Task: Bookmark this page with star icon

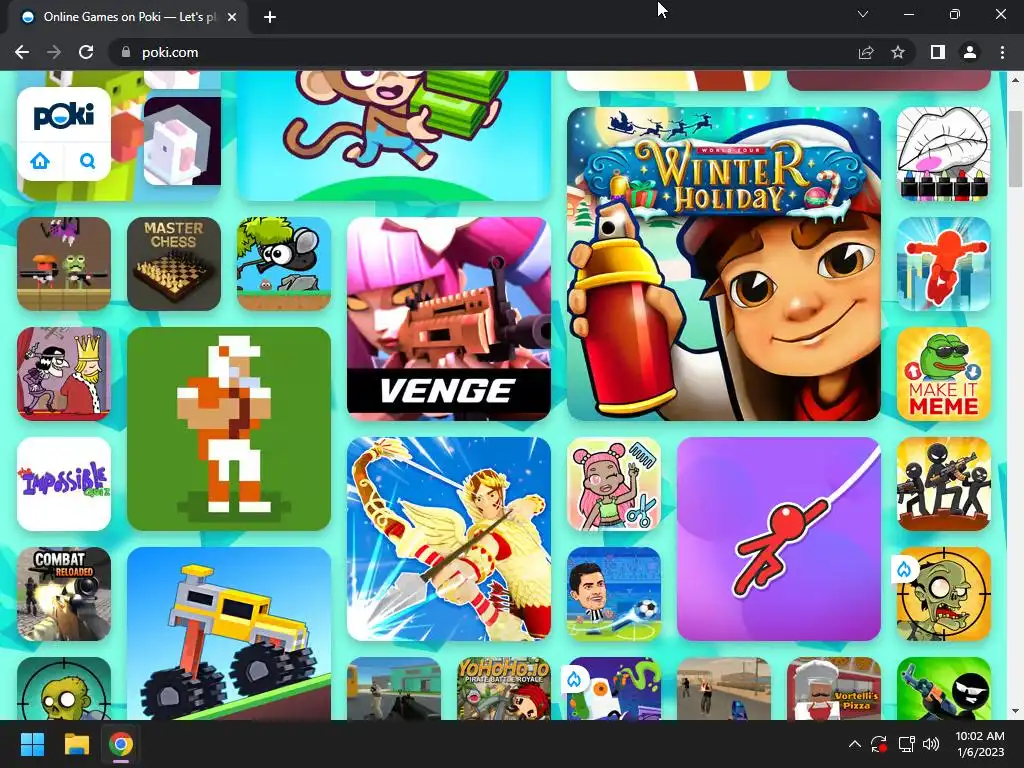Action: point(898,52)
